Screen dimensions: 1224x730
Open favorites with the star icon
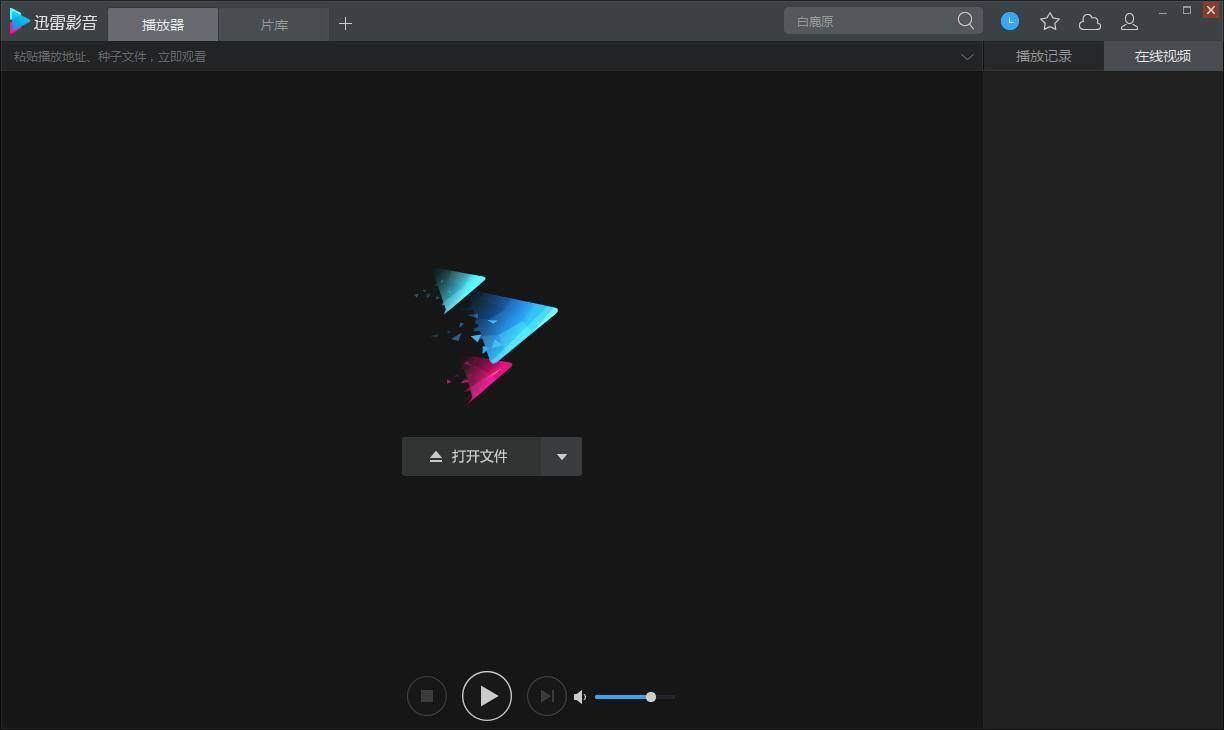coord(1049,21)
